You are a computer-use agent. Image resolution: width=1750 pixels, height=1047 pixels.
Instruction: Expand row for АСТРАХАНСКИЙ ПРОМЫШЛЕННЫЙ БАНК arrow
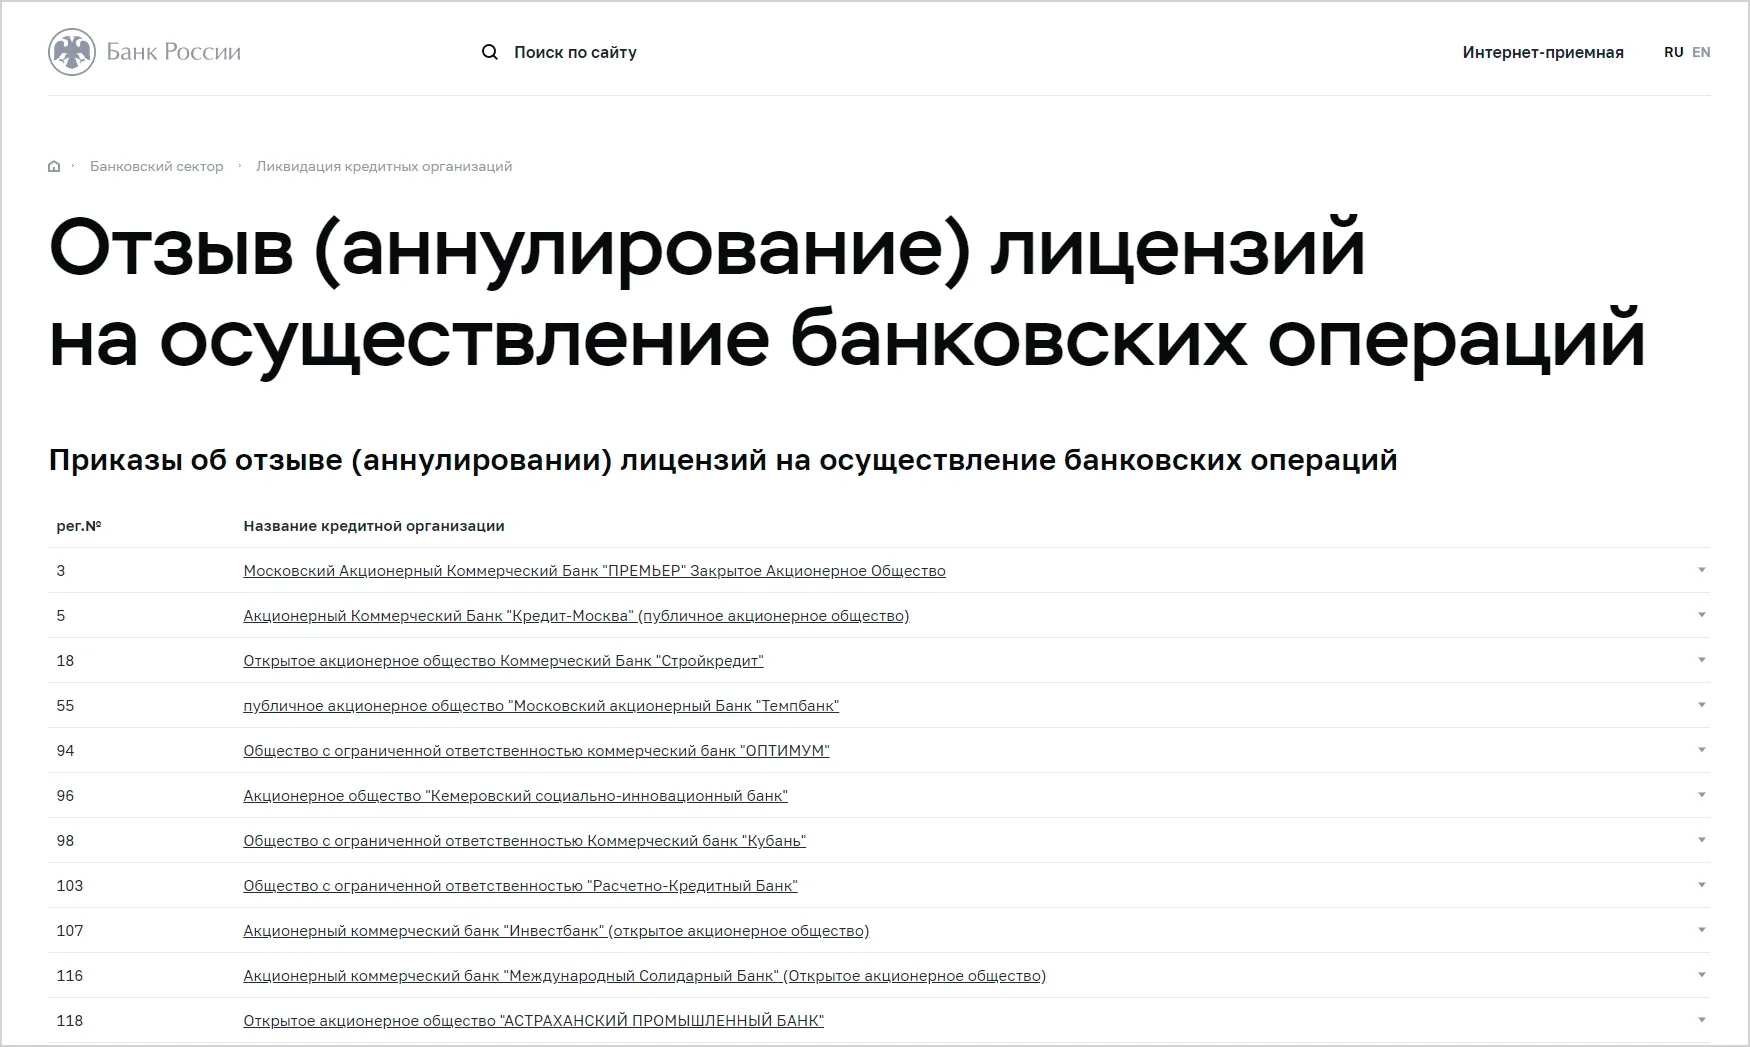(1702, 1020)
